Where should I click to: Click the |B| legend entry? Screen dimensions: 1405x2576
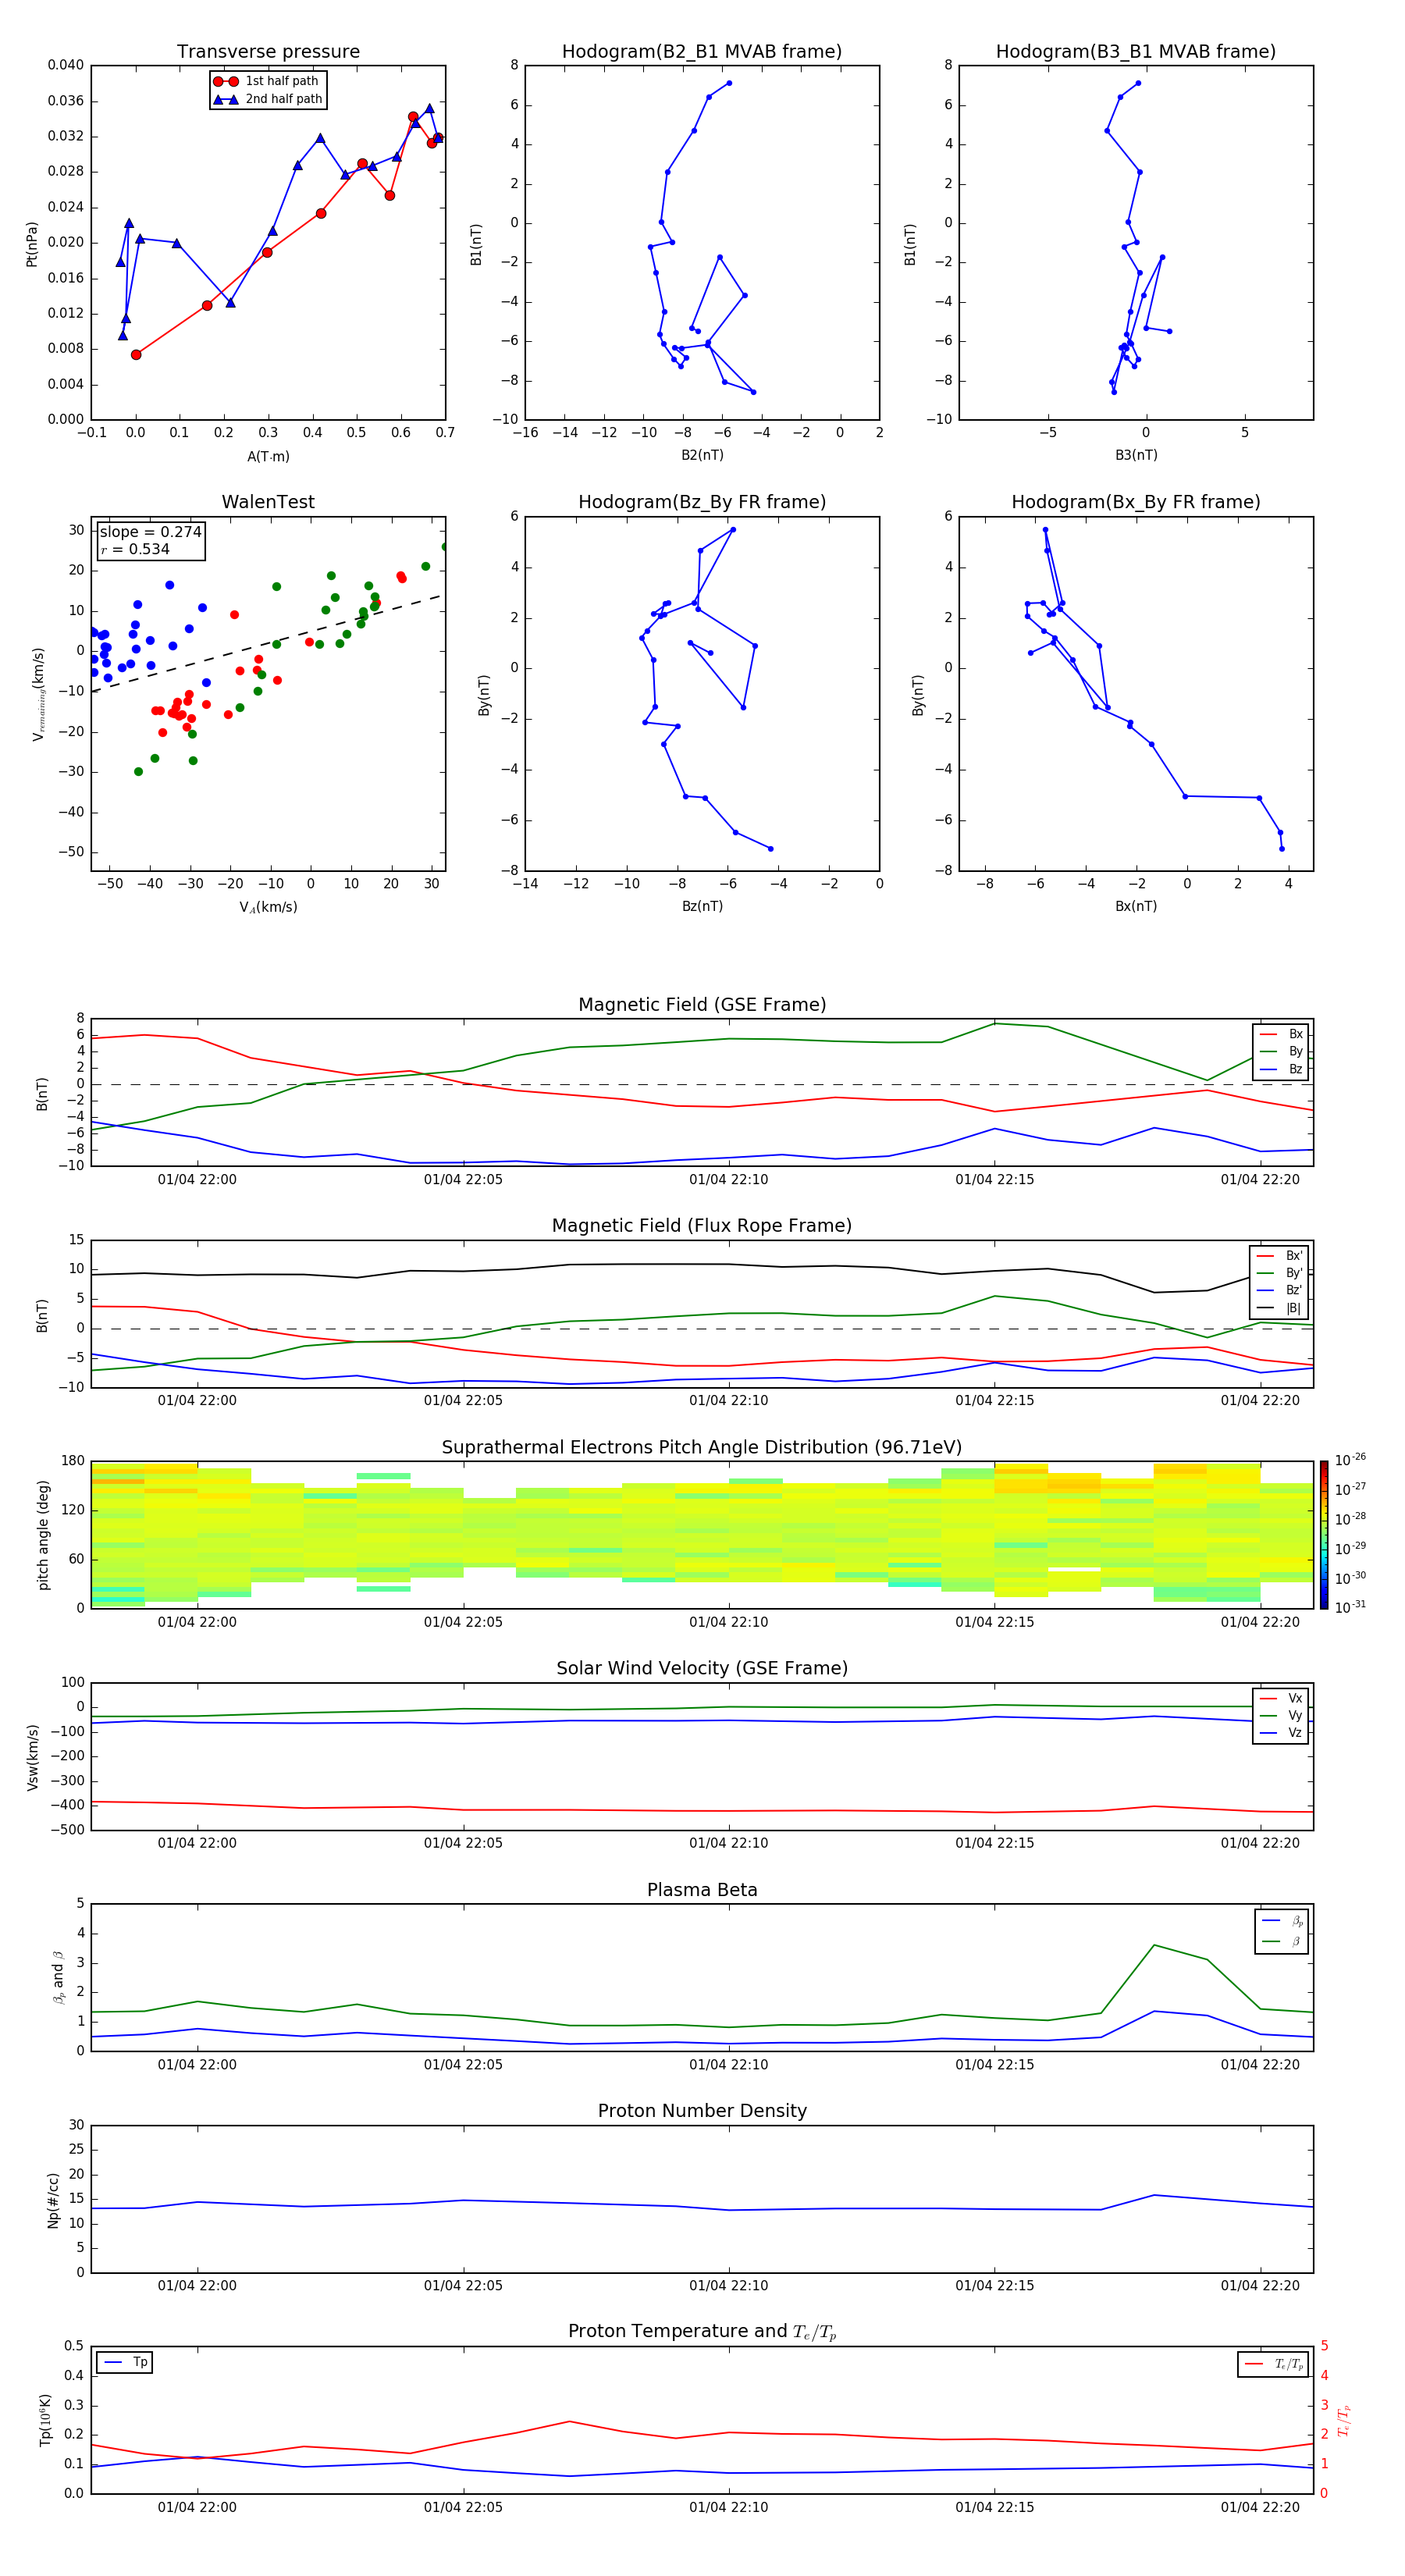(1280, 1308)
